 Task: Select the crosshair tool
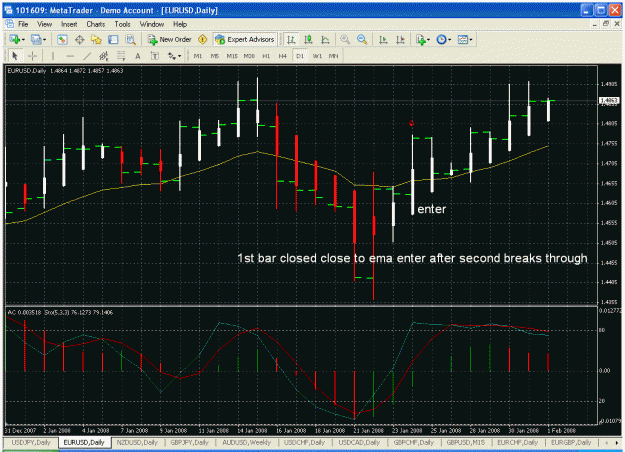tap(33, 56)
